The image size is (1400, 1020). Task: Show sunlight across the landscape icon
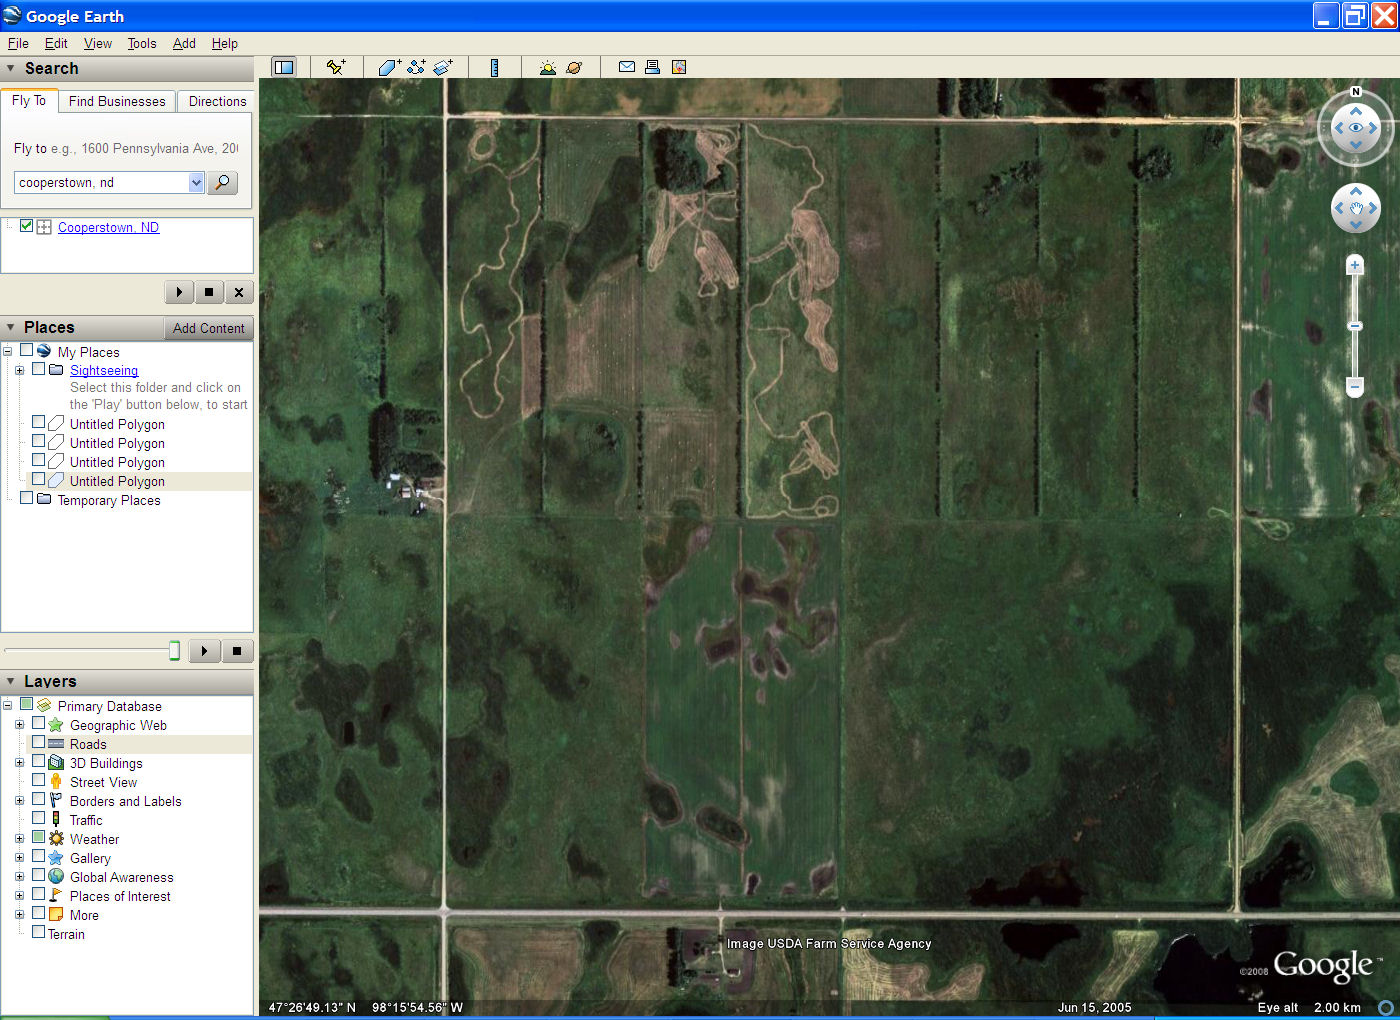(x=547, y=67)
